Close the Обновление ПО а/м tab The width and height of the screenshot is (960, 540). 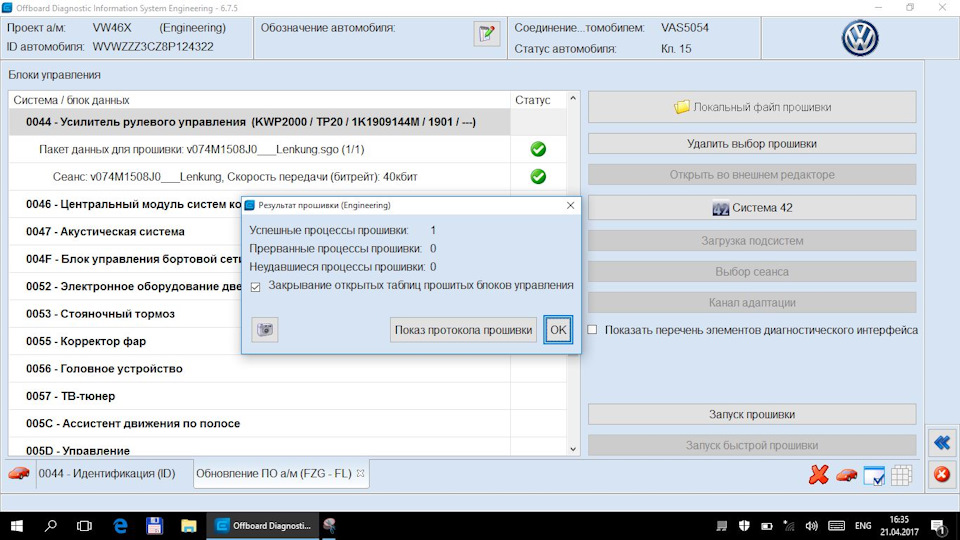[x=361, y=473]
